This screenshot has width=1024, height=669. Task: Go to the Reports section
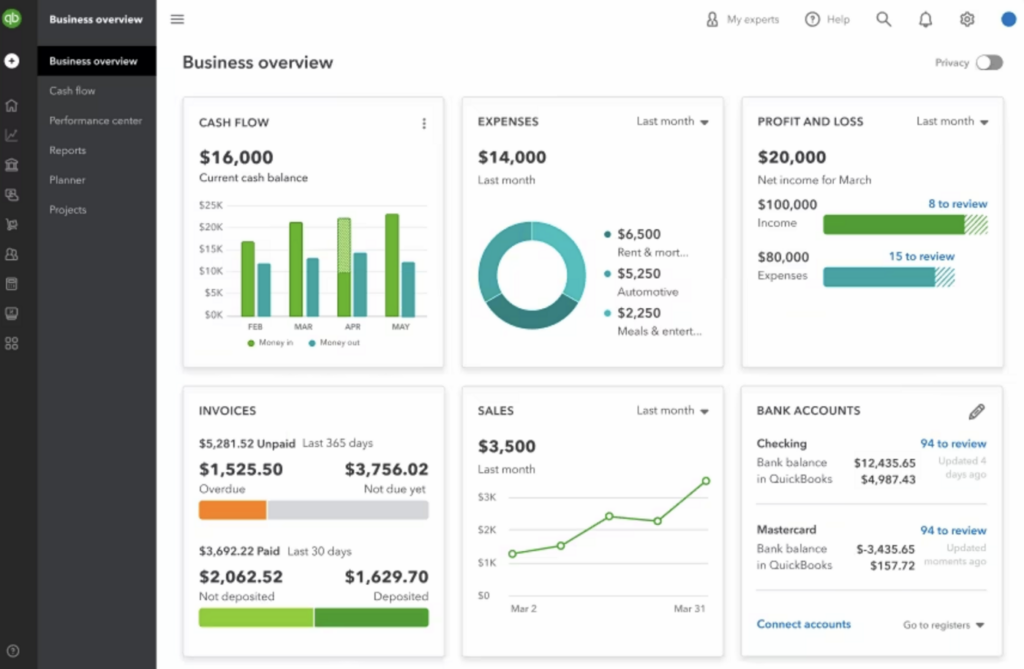click(67, 150)
